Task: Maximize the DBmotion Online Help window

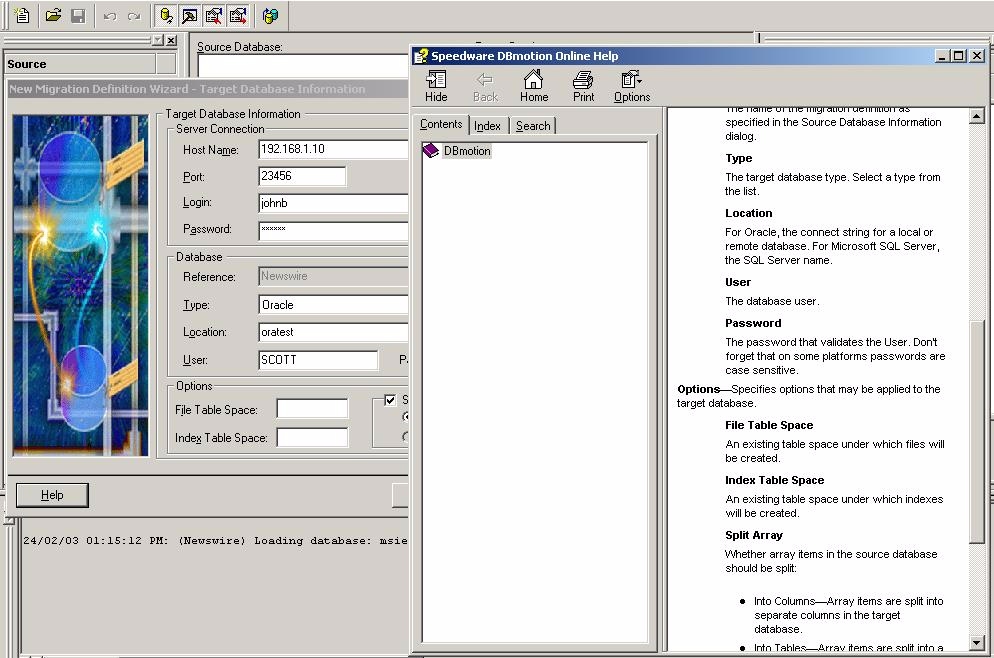Action: (959, 56)
